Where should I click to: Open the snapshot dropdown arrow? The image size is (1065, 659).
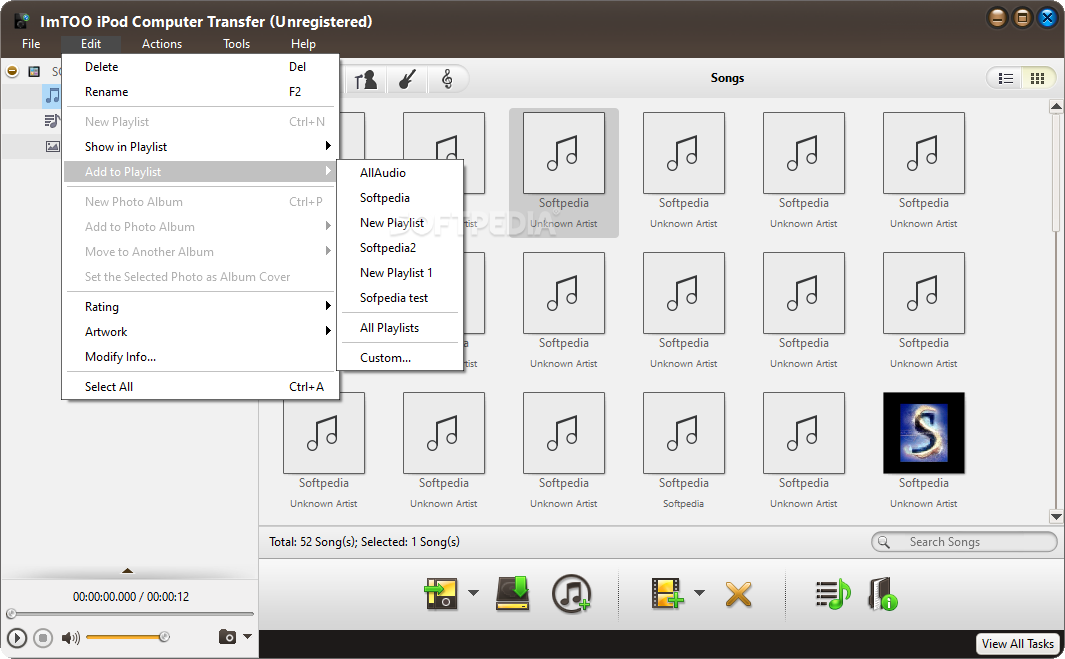[x=247, y=637]
